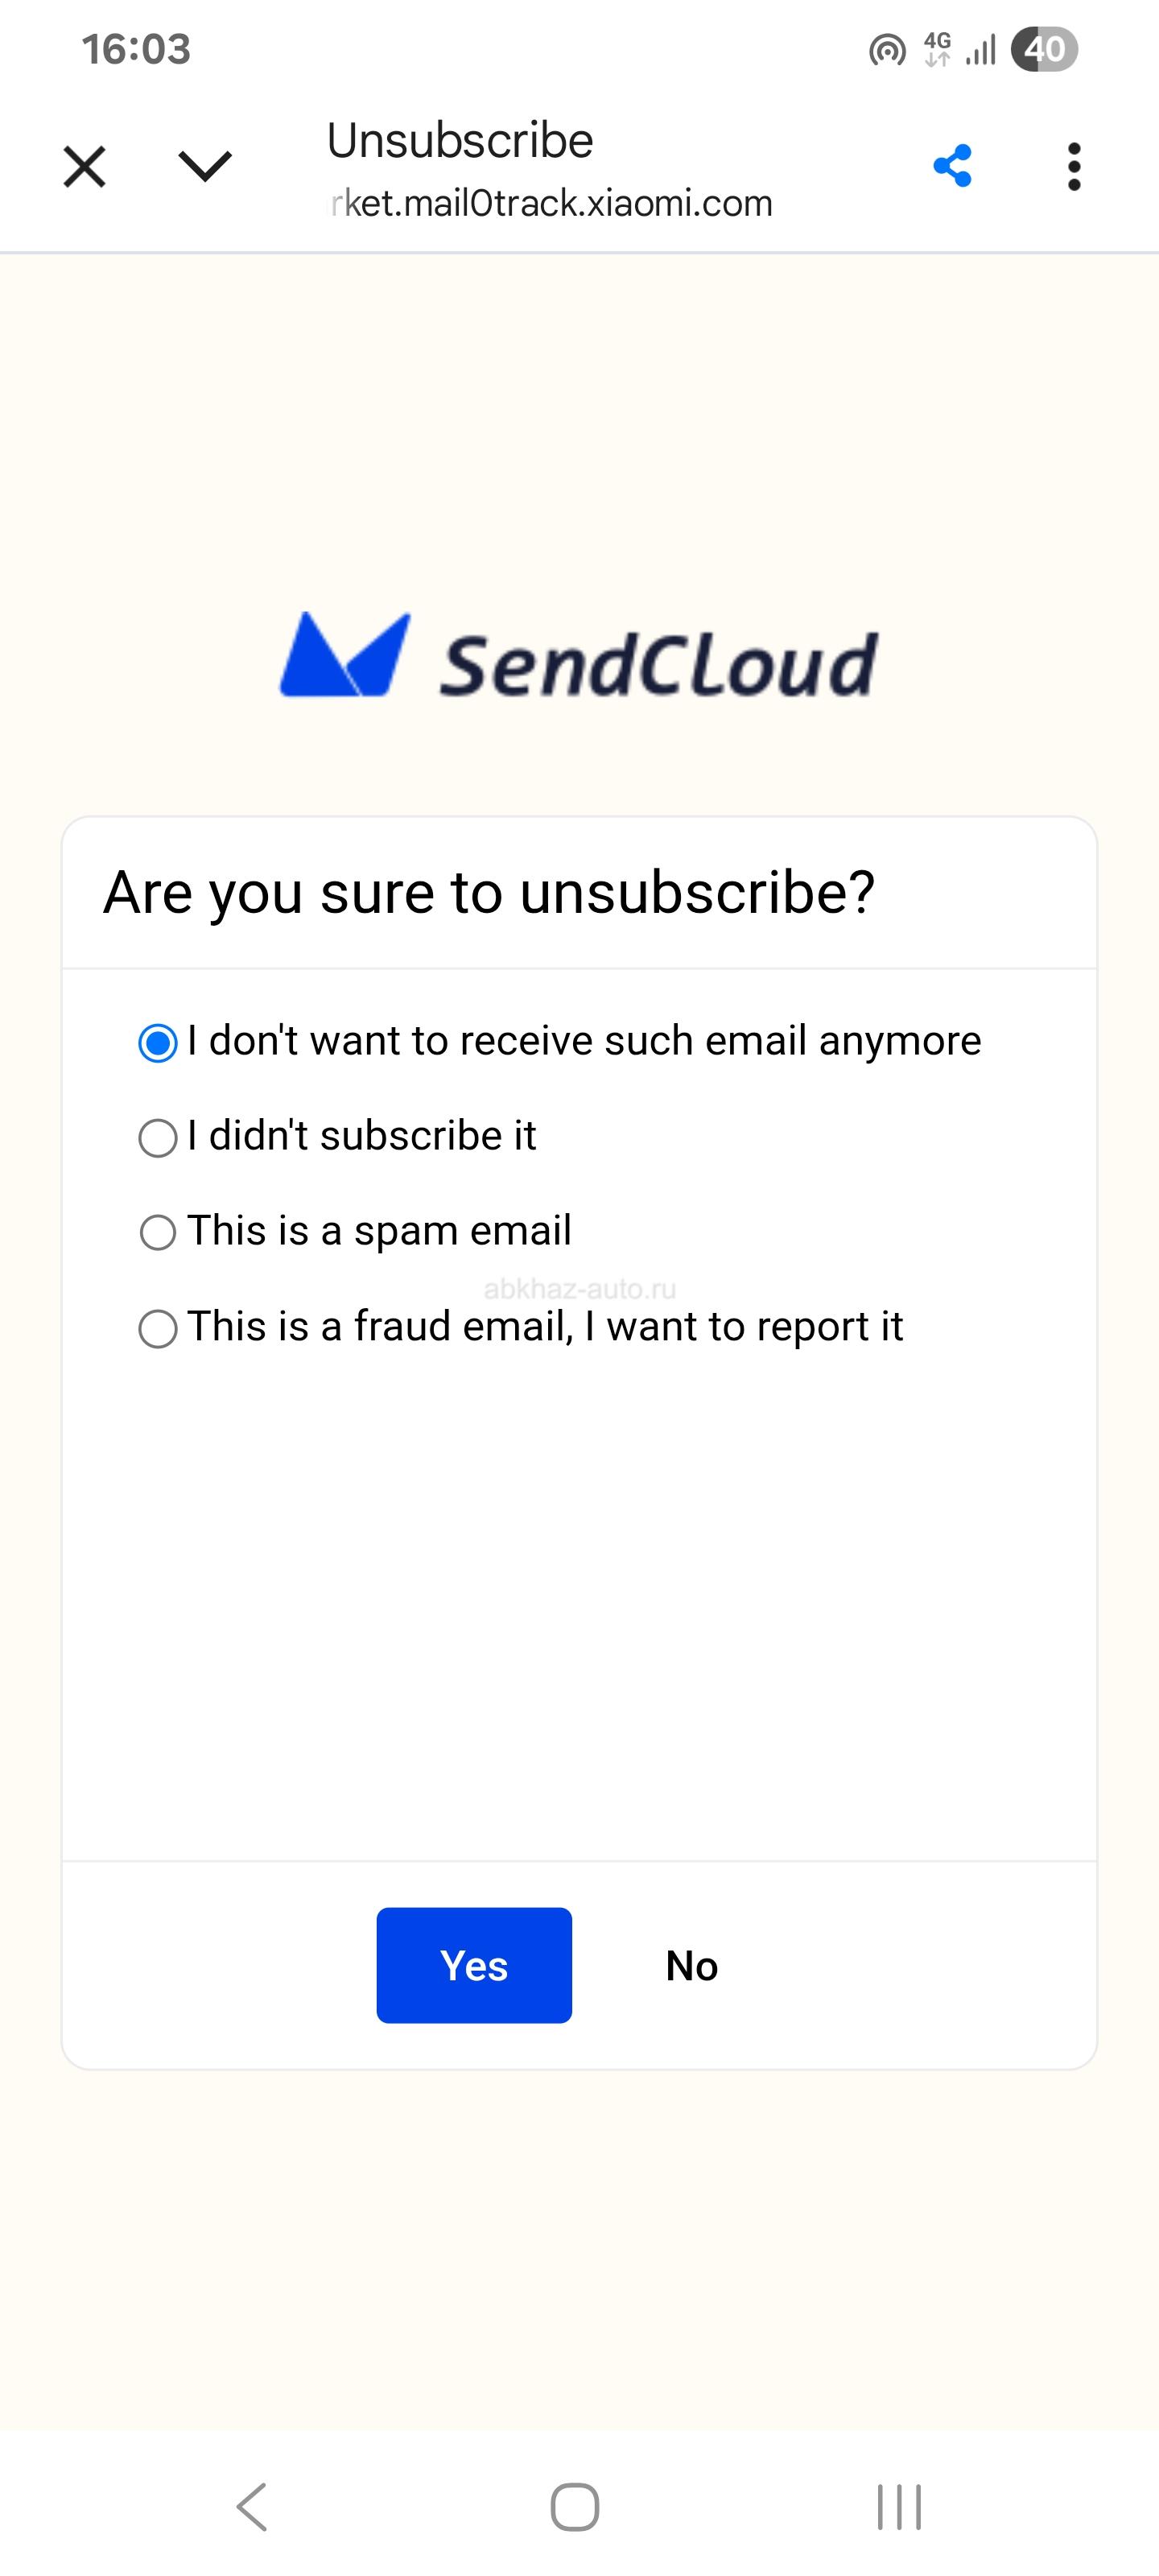Confirm unsubscribe with the Yes button

[x=474, y=1965]
